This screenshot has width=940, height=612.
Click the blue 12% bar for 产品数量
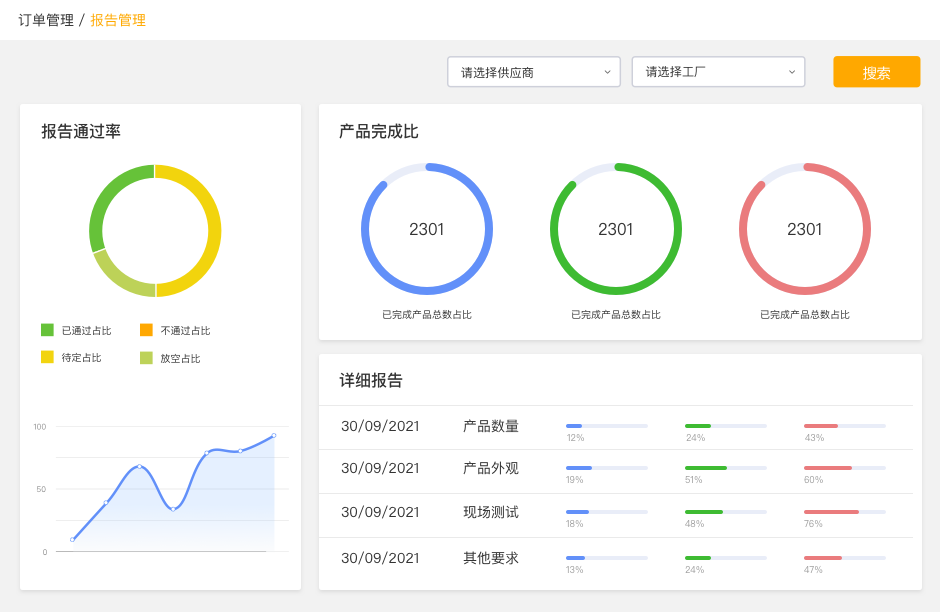coord(574,426)
